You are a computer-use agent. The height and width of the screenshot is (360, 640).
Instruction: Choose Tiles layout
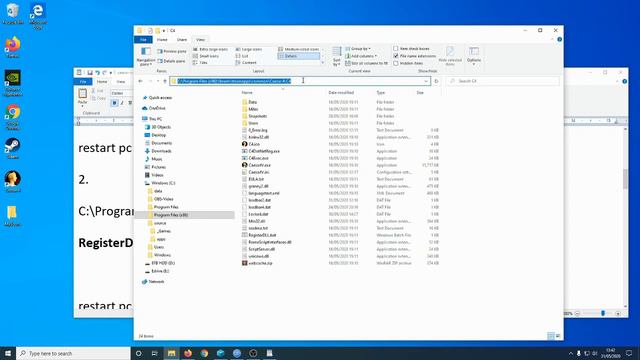(x=200, y=62)
